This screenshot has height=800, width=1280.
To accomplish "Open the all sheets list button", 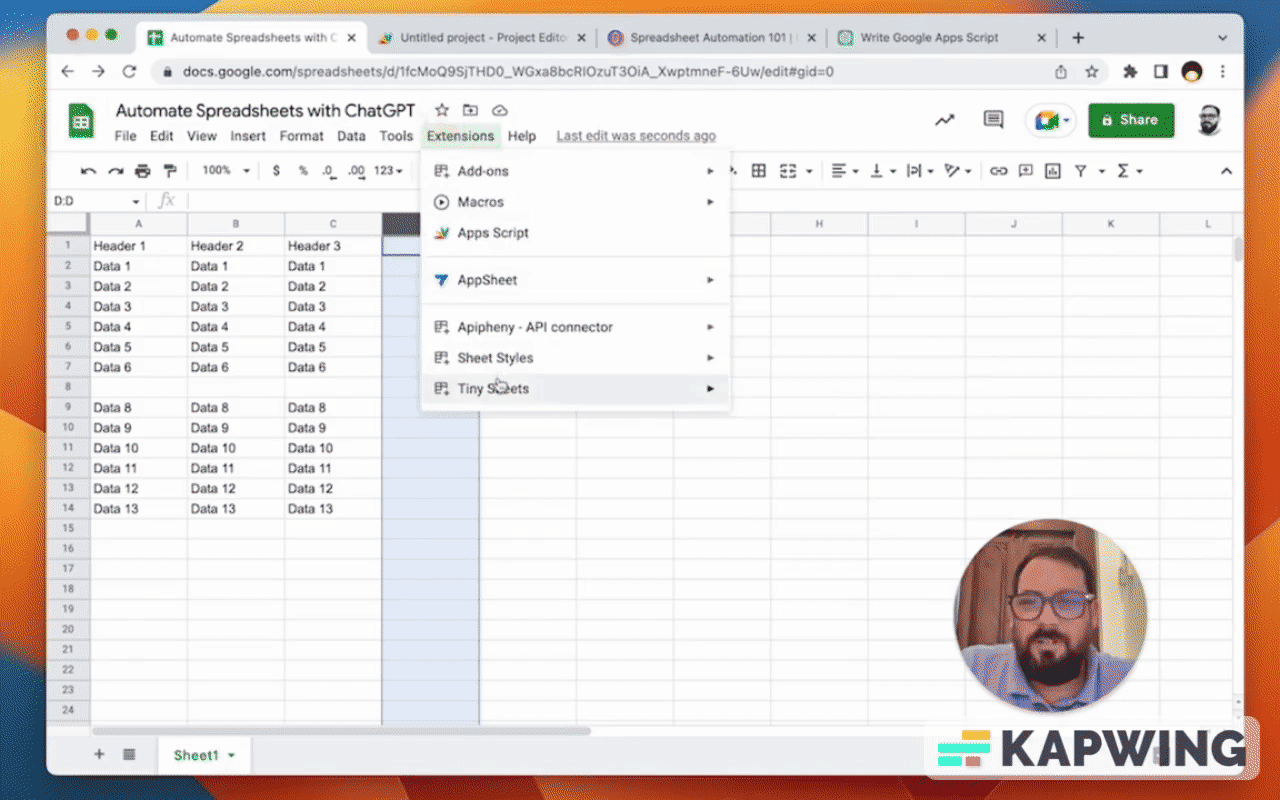I will pos(129,754).
